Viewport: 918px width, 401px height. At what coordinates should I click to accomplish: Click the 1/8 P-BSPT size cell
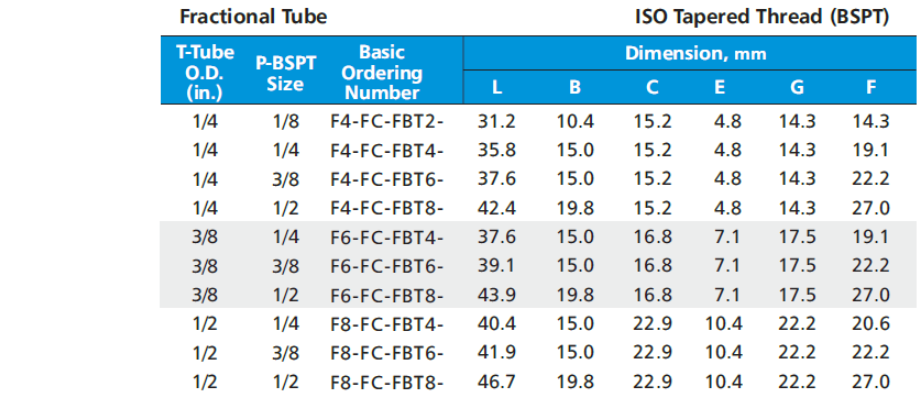(286, 122)
